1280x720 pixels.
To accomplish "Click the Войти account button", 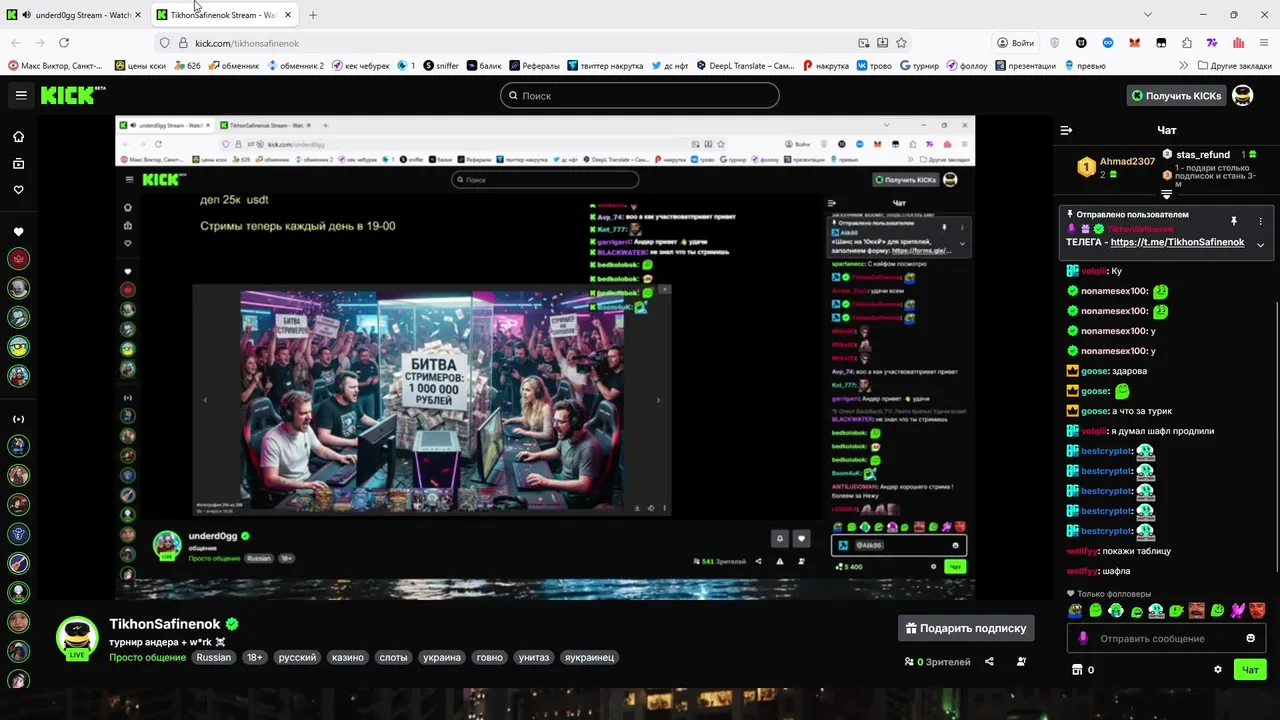I will point(1016,43).
